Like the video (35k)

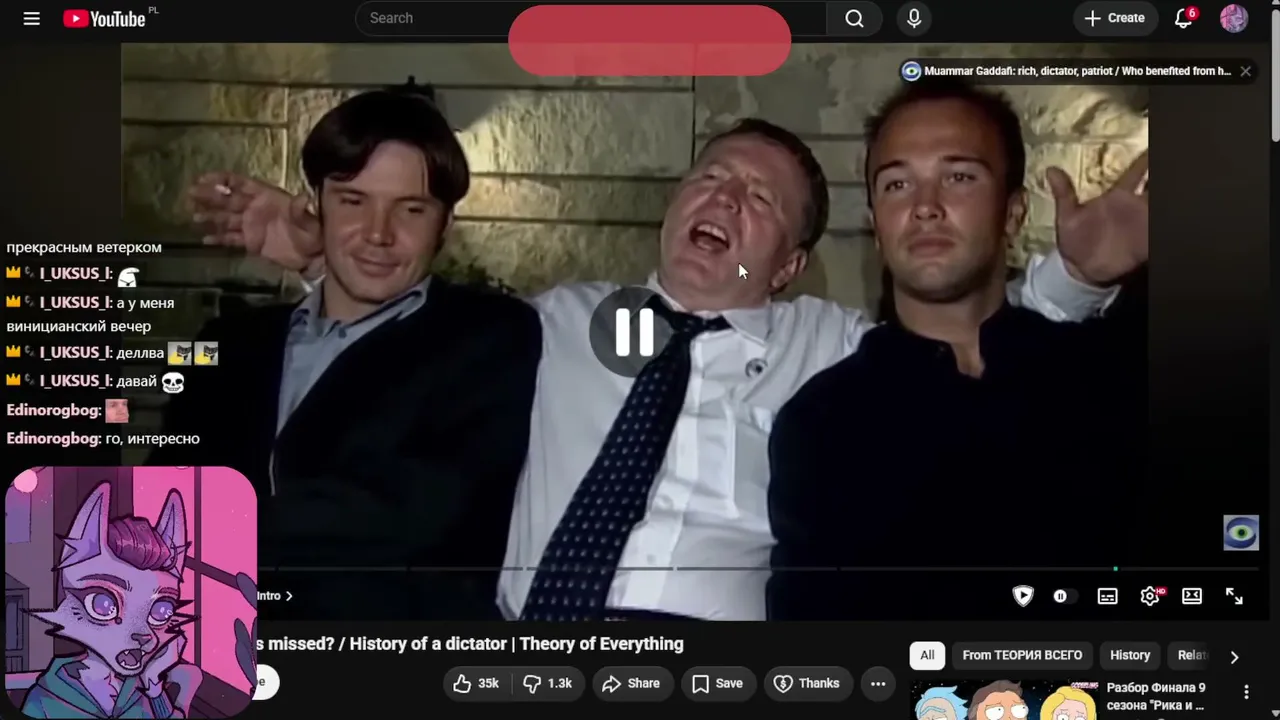point(476,683)
